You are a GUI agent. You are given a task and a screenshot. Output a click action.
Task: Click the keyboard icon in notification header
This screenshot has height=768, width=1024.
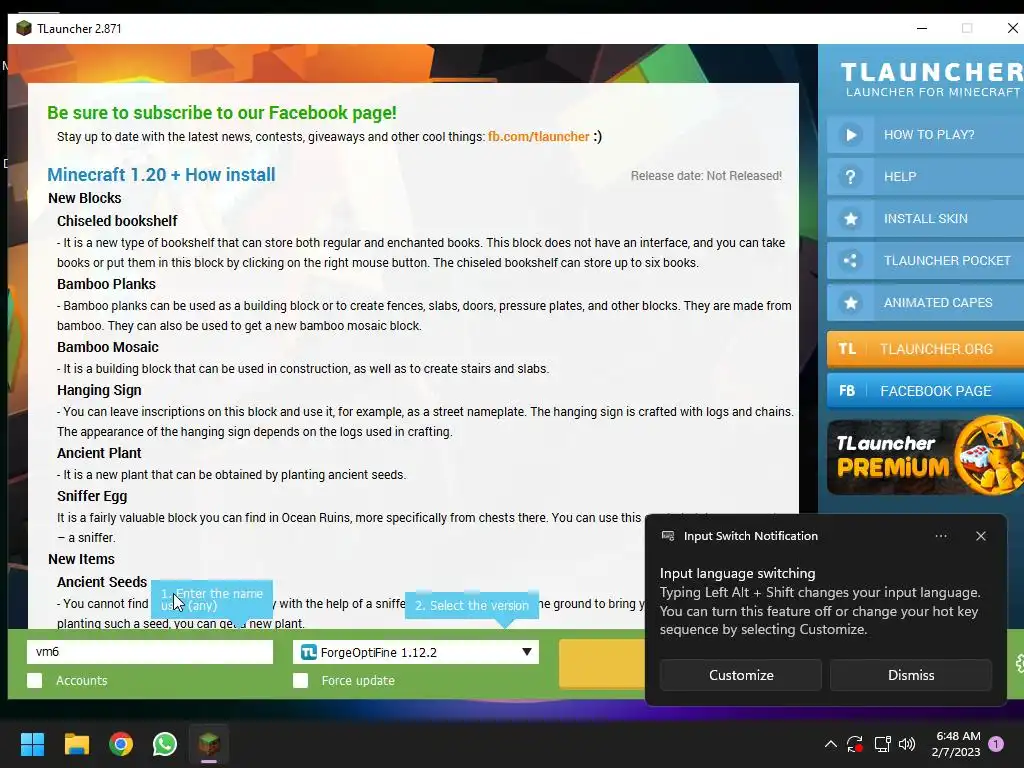click(x=668, y=536)
